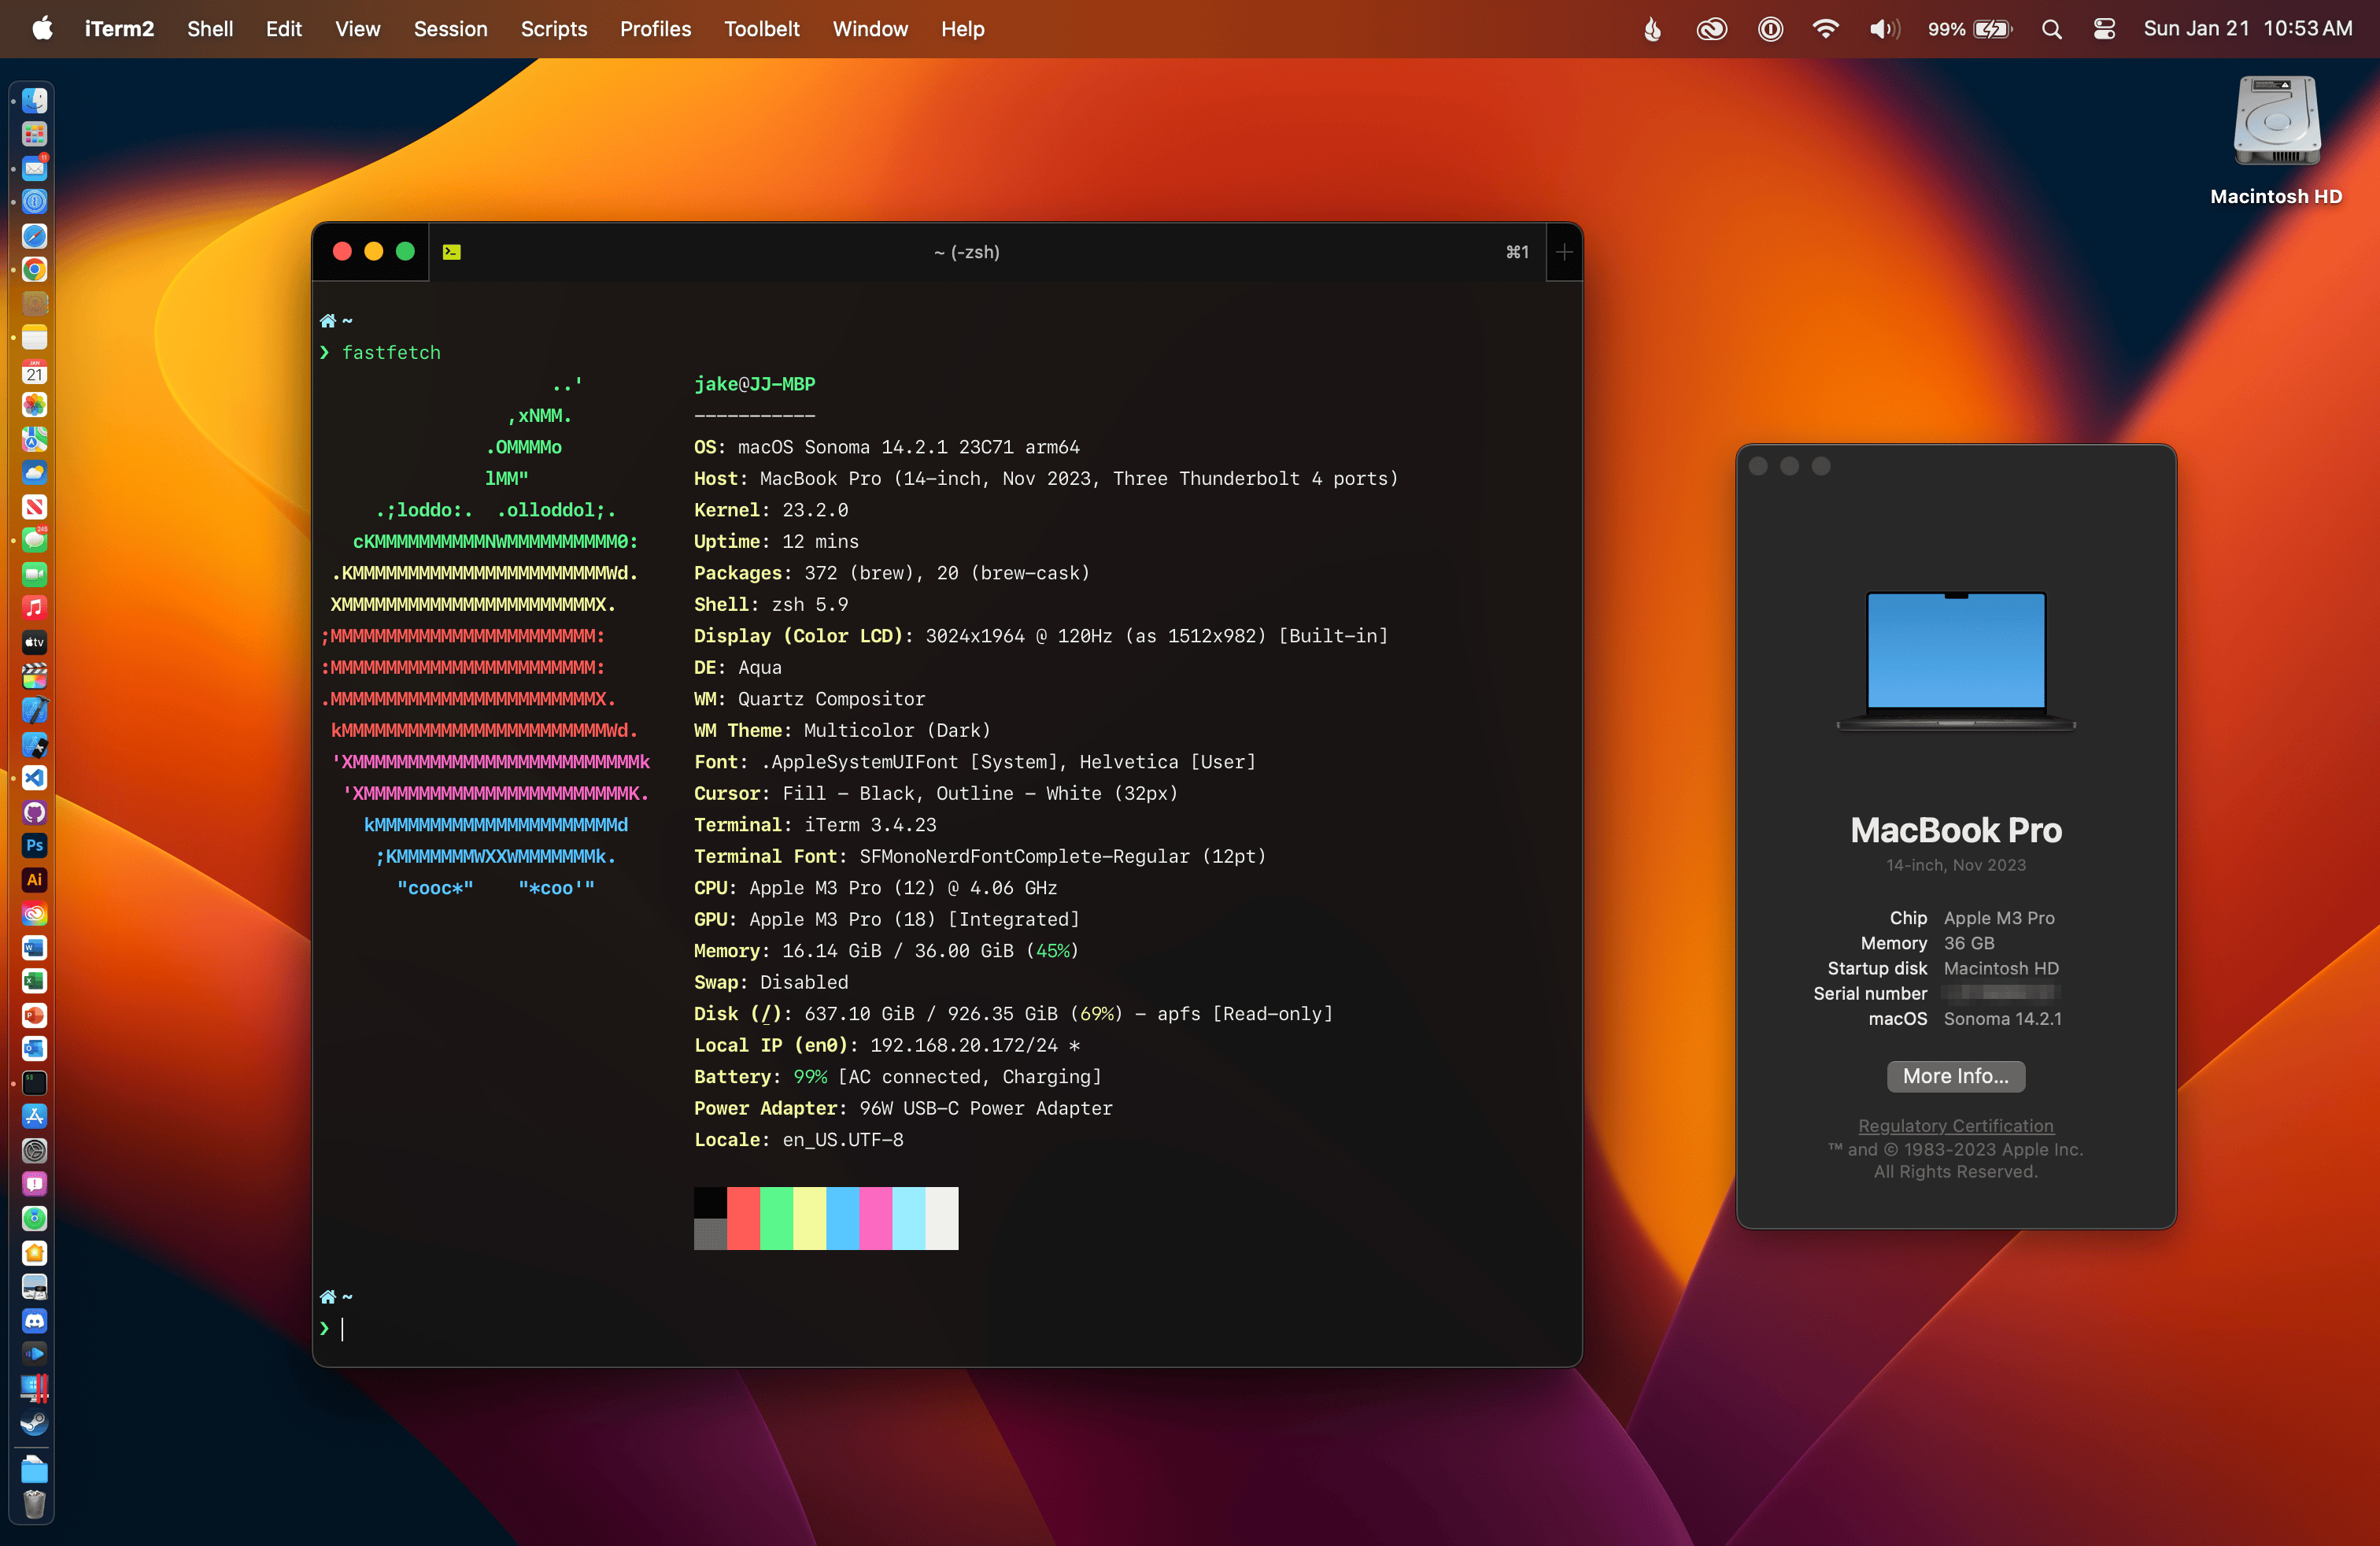The image size is (2380, 1546).
Task: Open Safari from the Dock
Action: click(x=34, y=237)
